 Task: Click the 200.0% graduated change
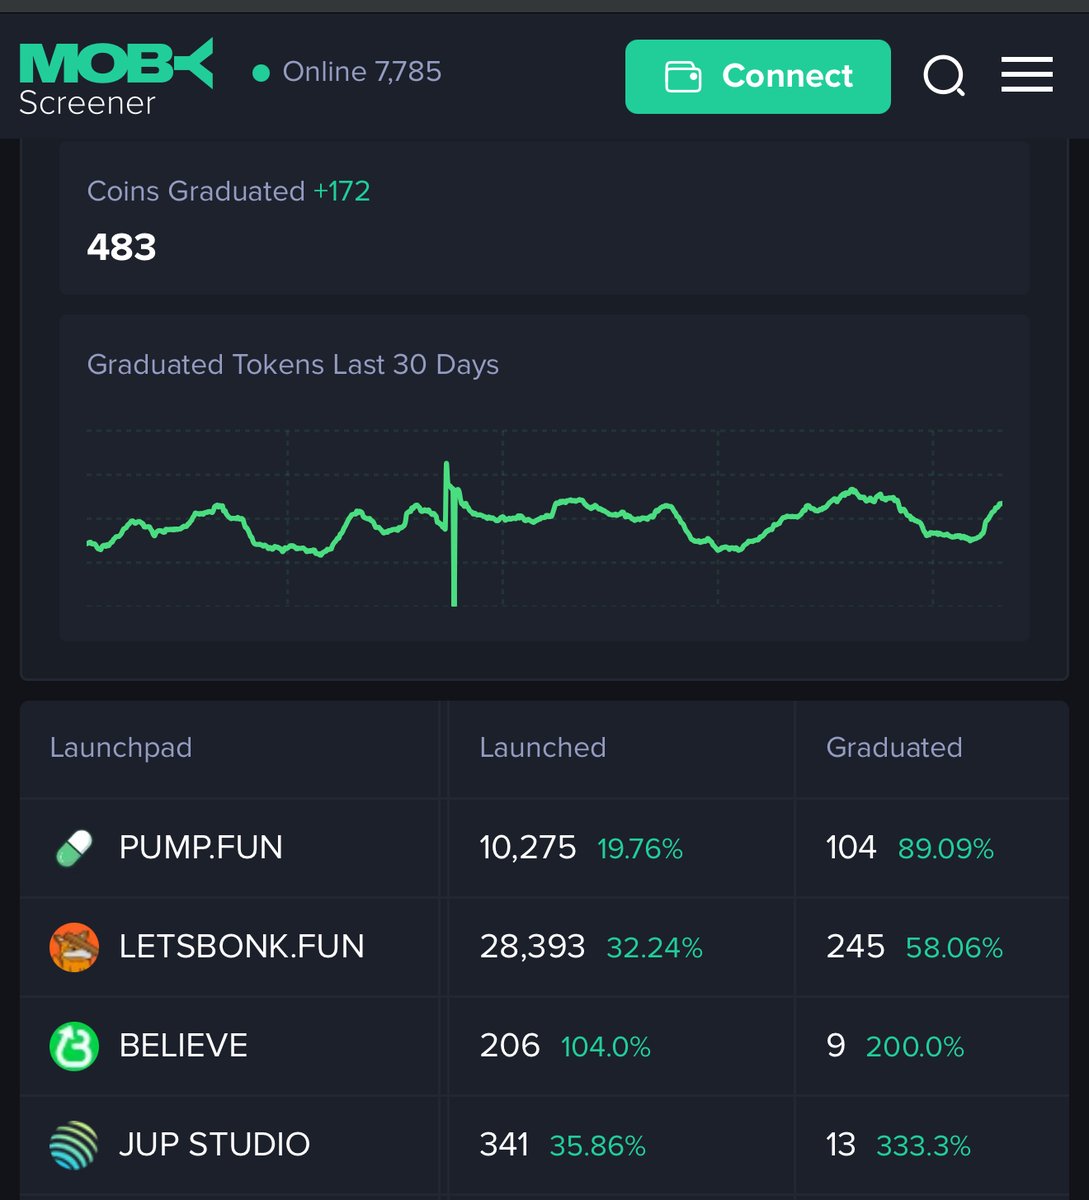point(915,1048)
